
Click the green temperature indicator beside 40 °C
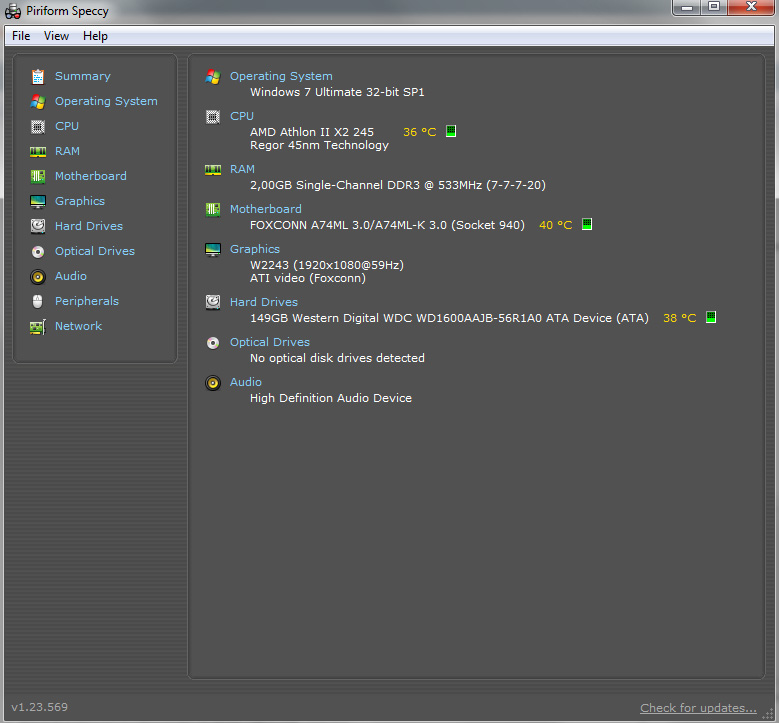tap(587, 224)
